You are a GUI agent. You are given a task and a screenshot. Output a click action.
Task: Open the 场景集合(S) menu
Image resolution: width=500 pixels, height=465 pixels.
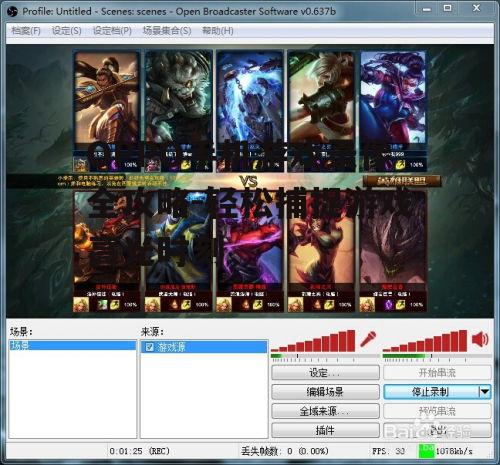167,31
